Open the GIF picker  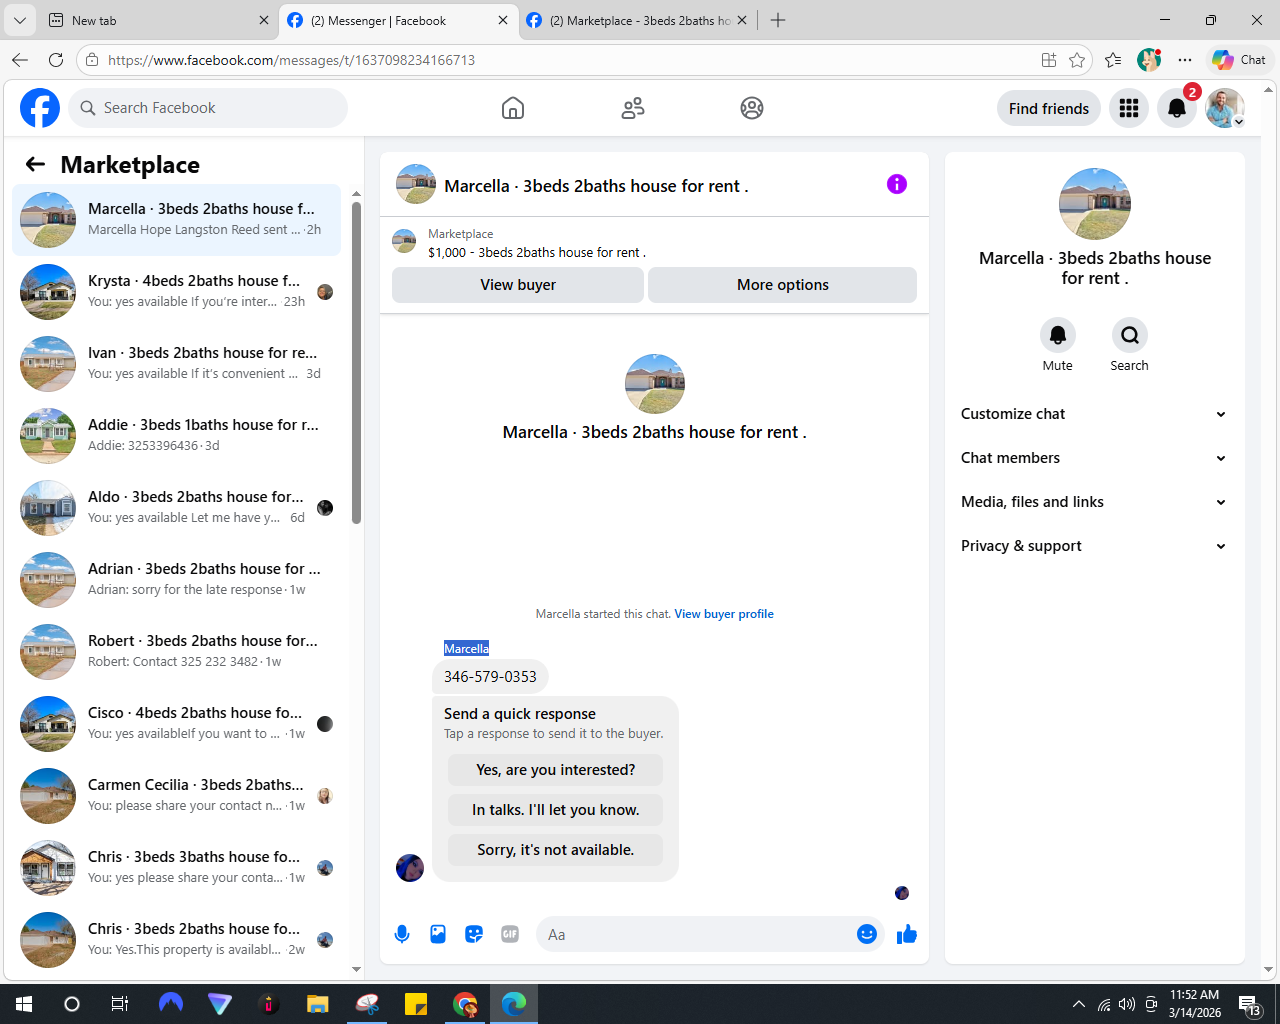[x=510, y=934]
